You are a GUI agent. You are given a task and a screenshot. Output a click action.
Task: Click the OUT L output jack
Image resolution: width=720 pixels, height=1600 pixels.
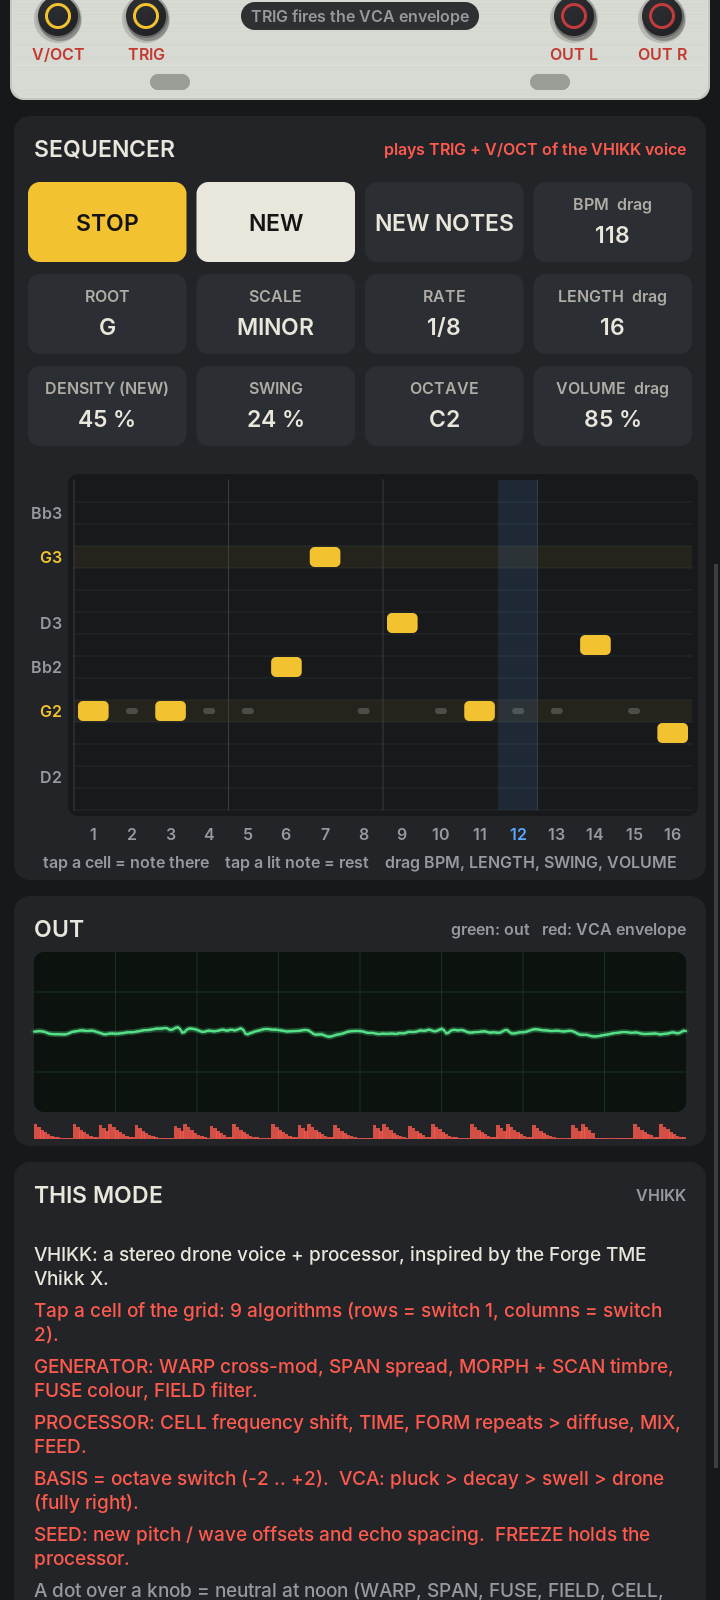click(574, 16)
